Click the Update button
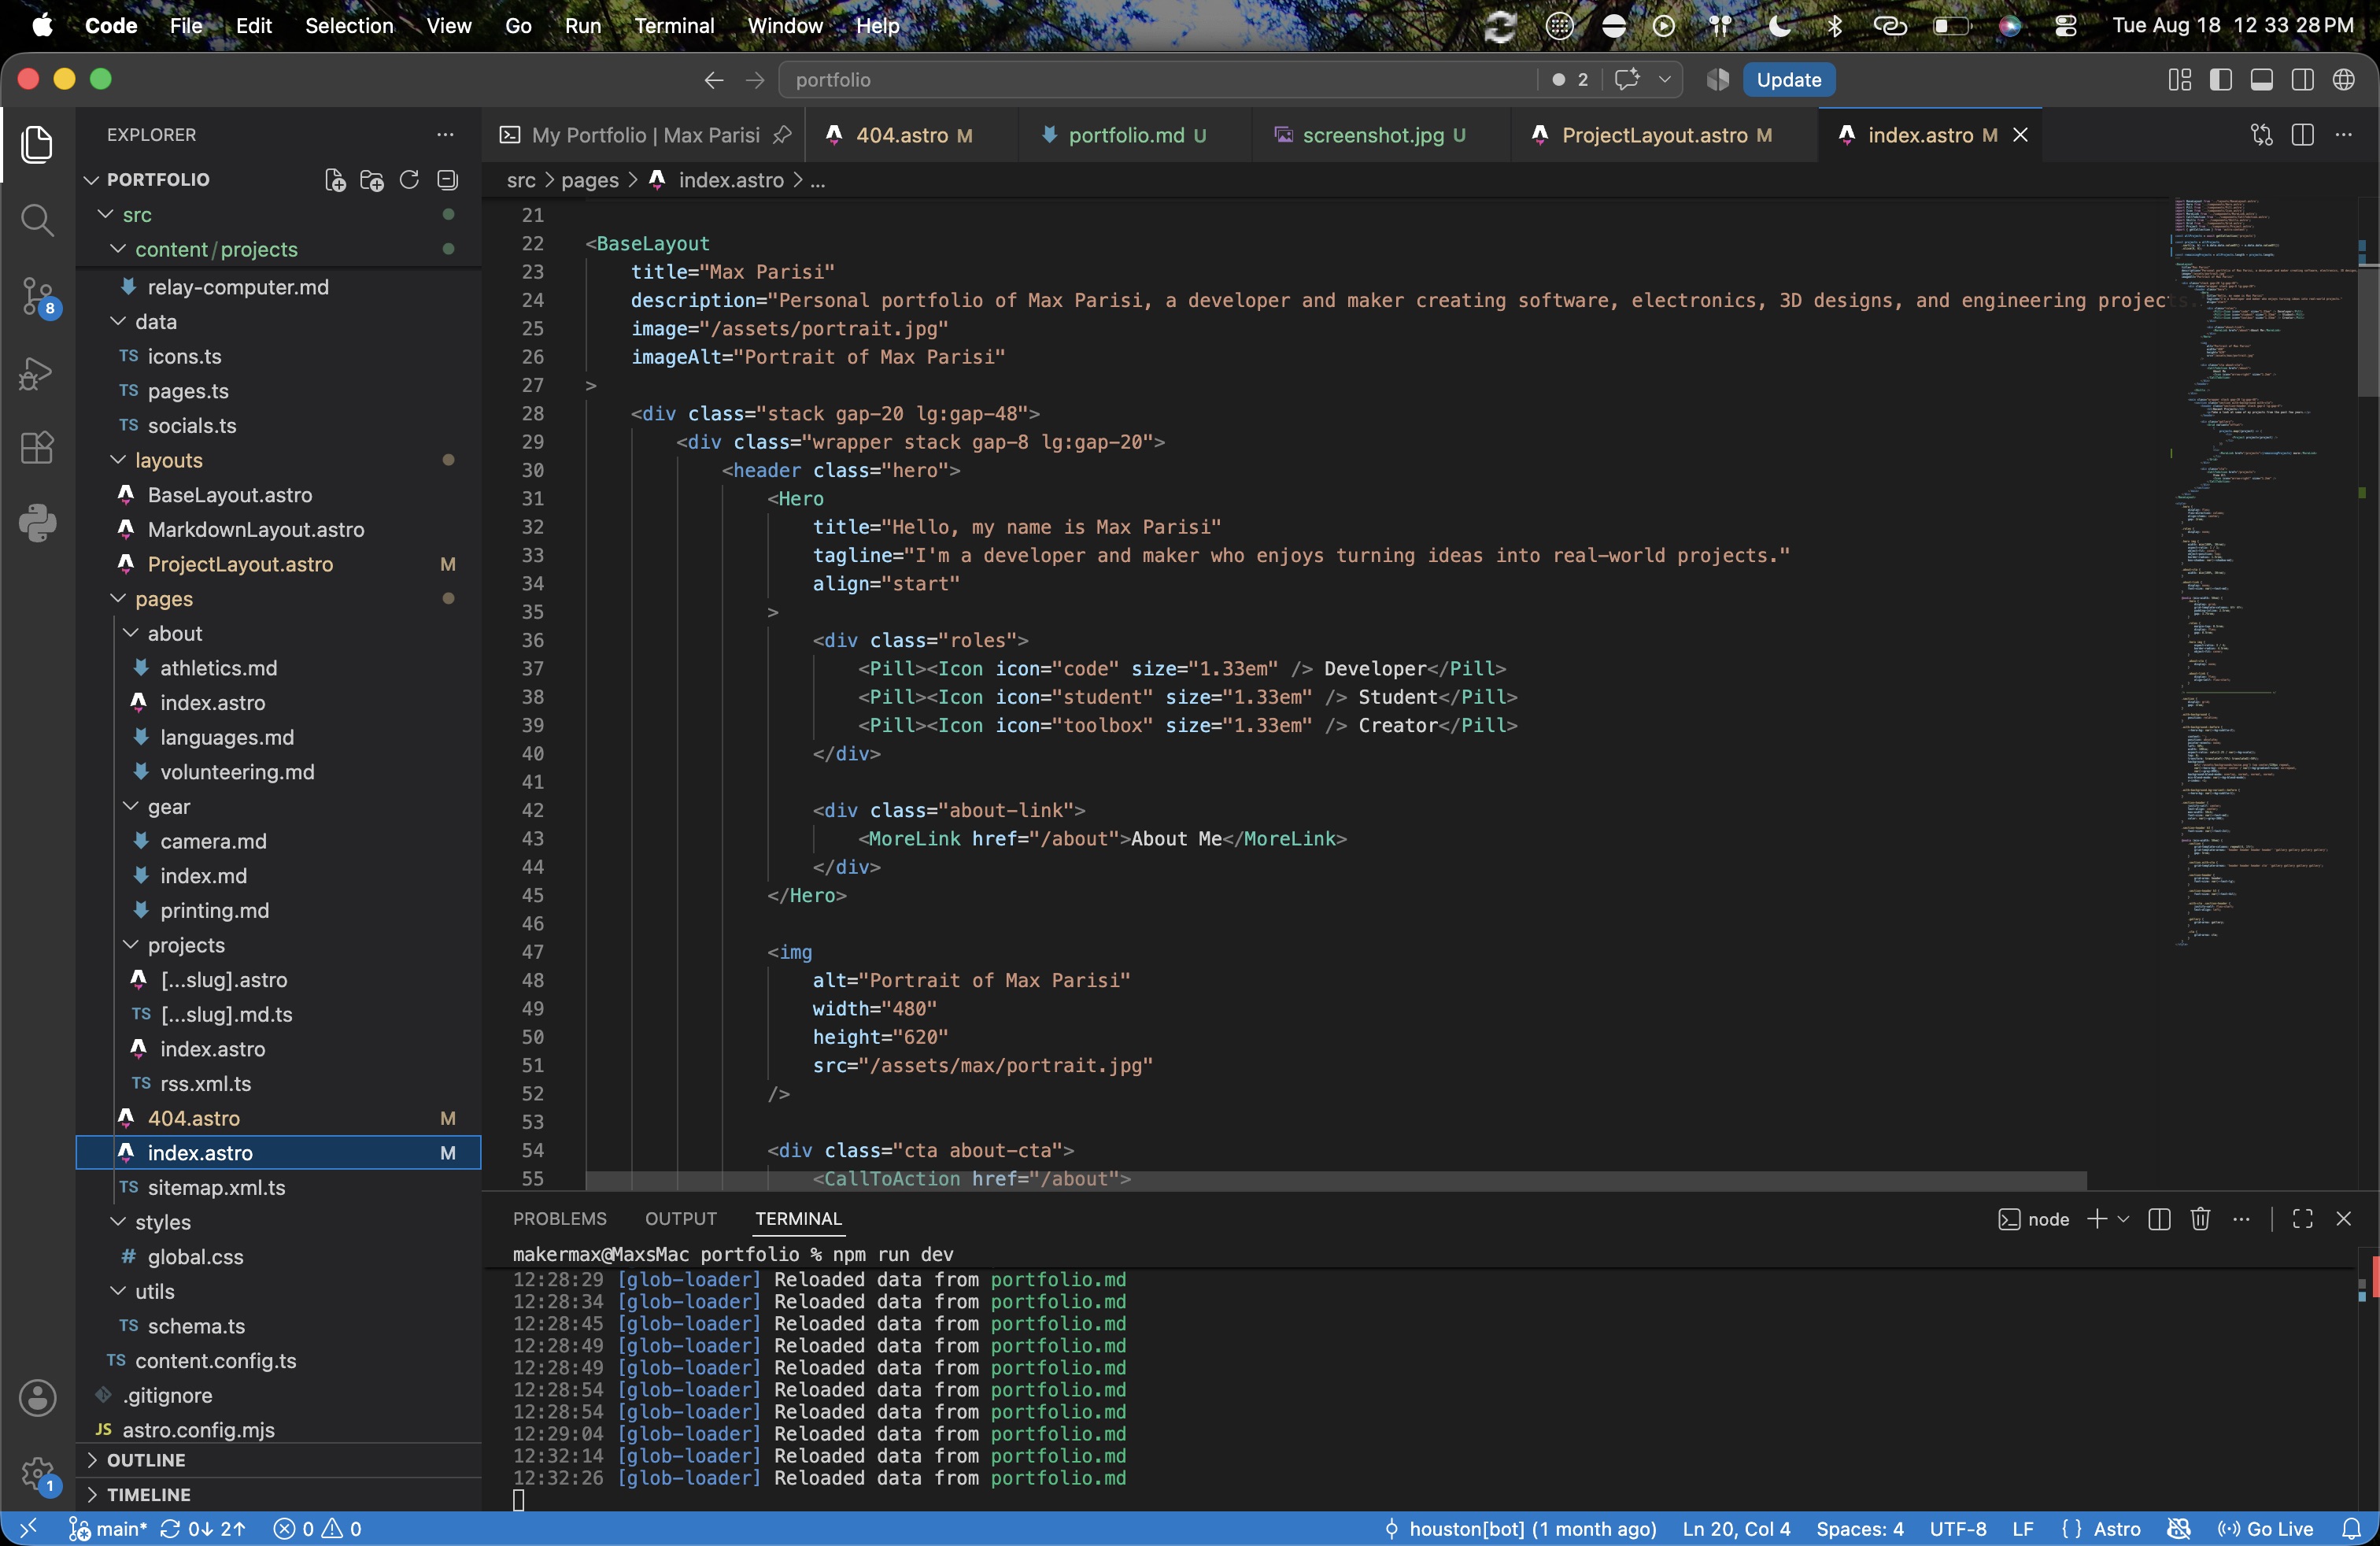This screenshot has width=2380, height=1546. pos(1788,80)
